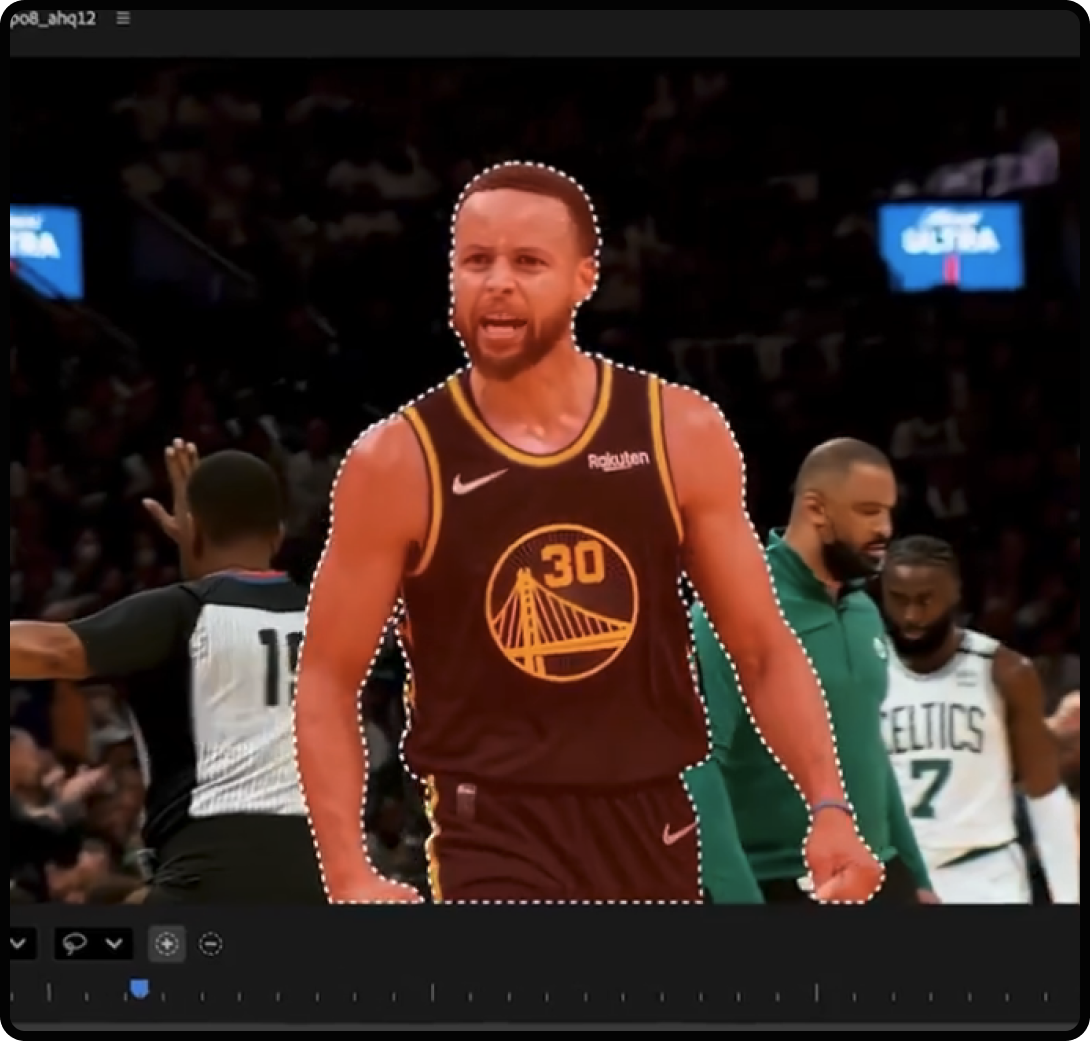This screenshot has height=1041, width=1090.
Task: Click the tall tick mark near the timeline's right end
Action: point(816,991)
